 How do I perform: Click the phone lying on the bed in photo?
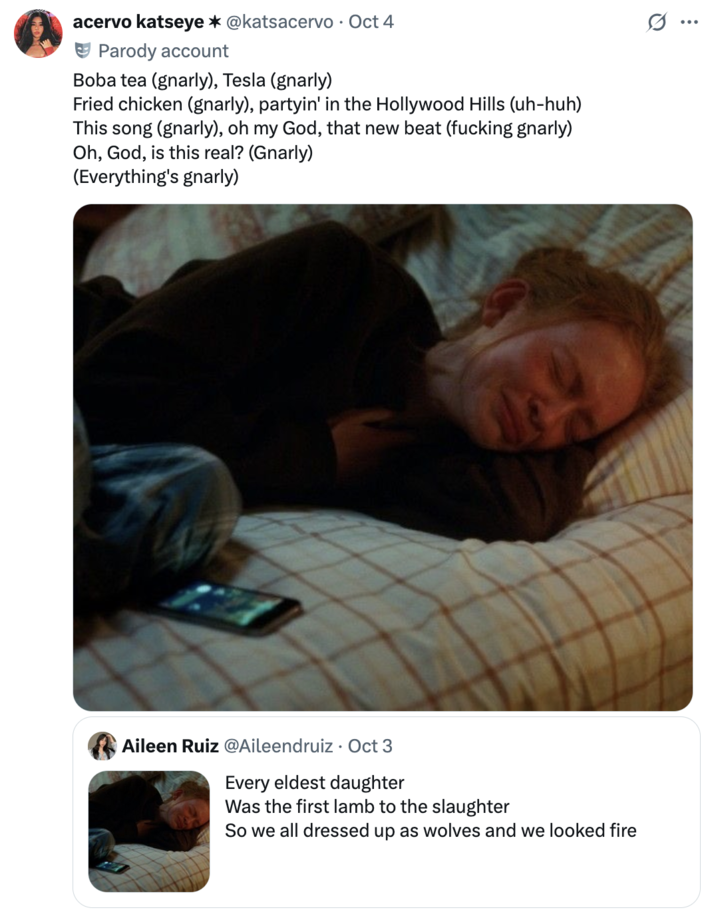click(228, 606)
